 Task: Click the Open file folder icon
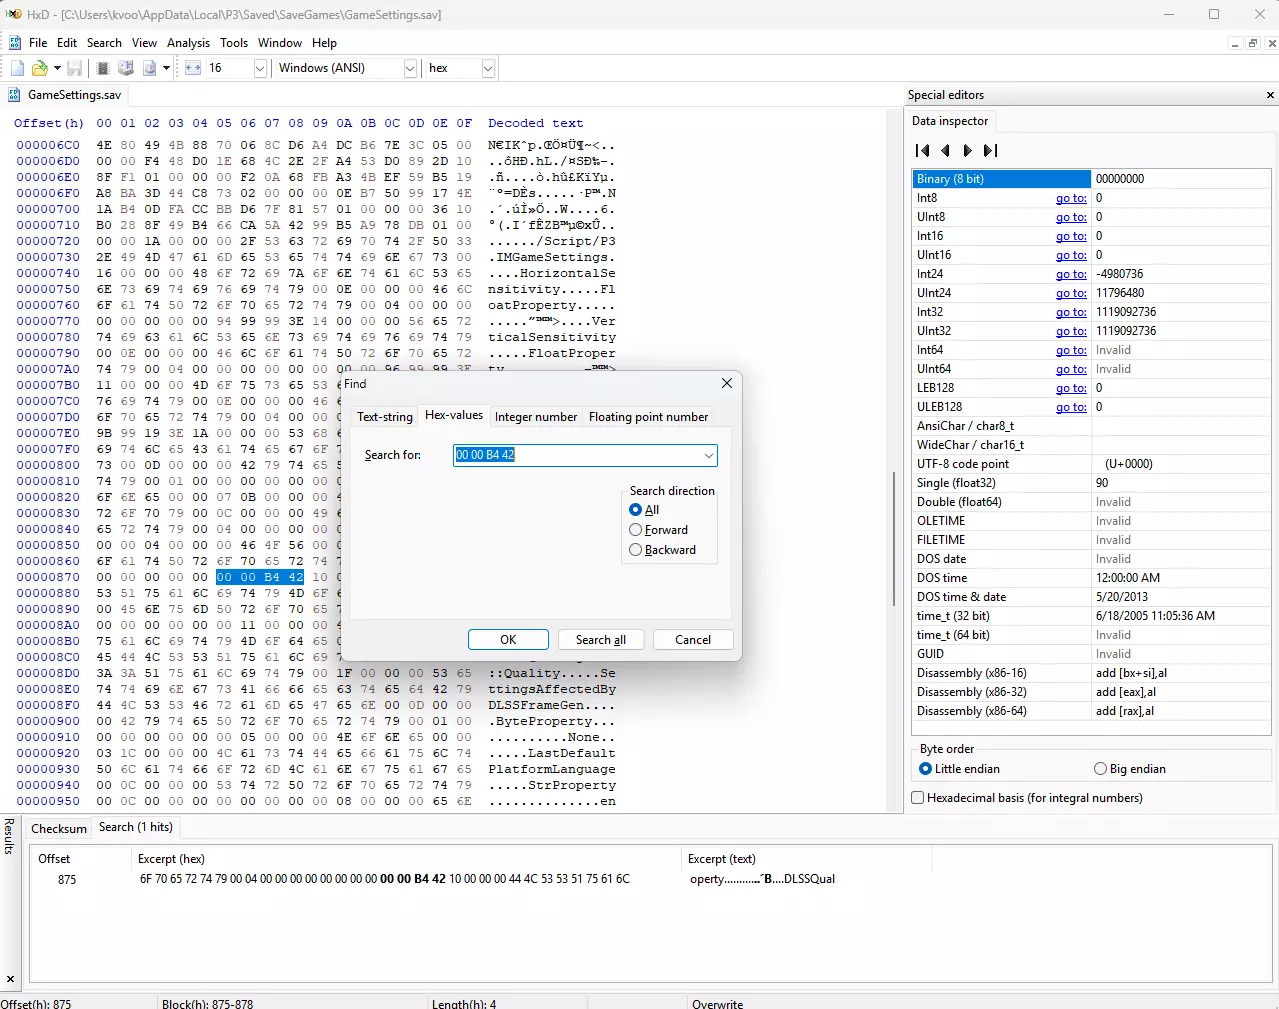(39, 68)
